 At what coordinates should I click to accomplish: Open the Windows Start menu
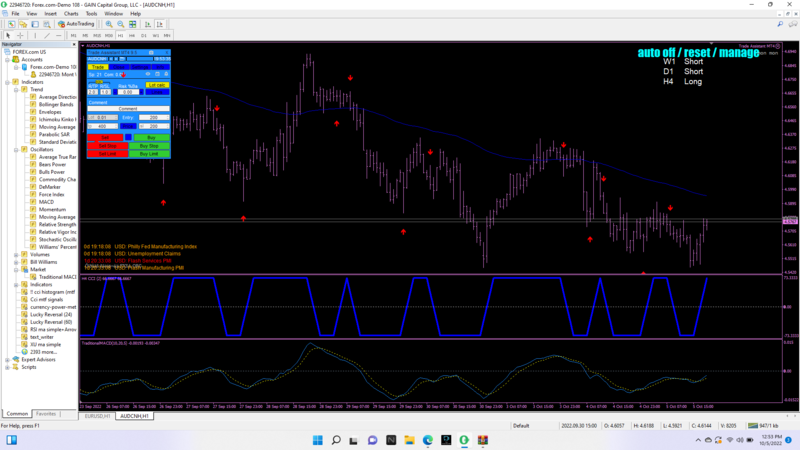[317, 440]
